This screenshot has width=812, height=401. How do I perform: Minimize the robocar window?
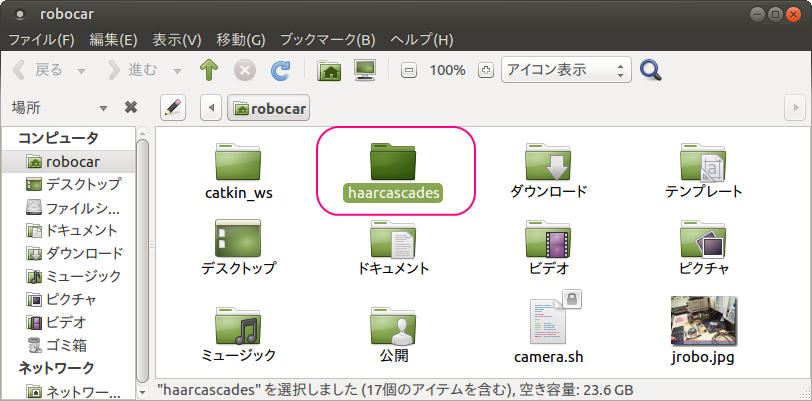[756, 14]
